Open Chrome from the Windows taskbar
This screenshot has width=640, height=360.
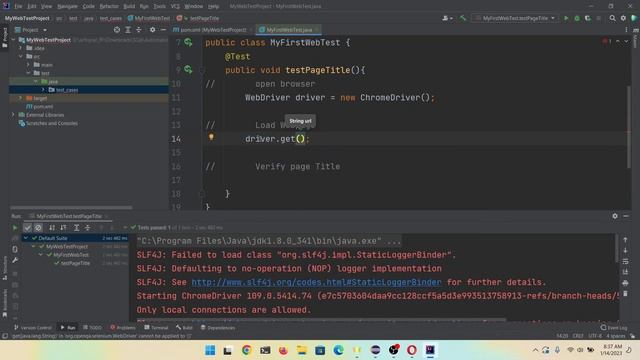(247, 350)
